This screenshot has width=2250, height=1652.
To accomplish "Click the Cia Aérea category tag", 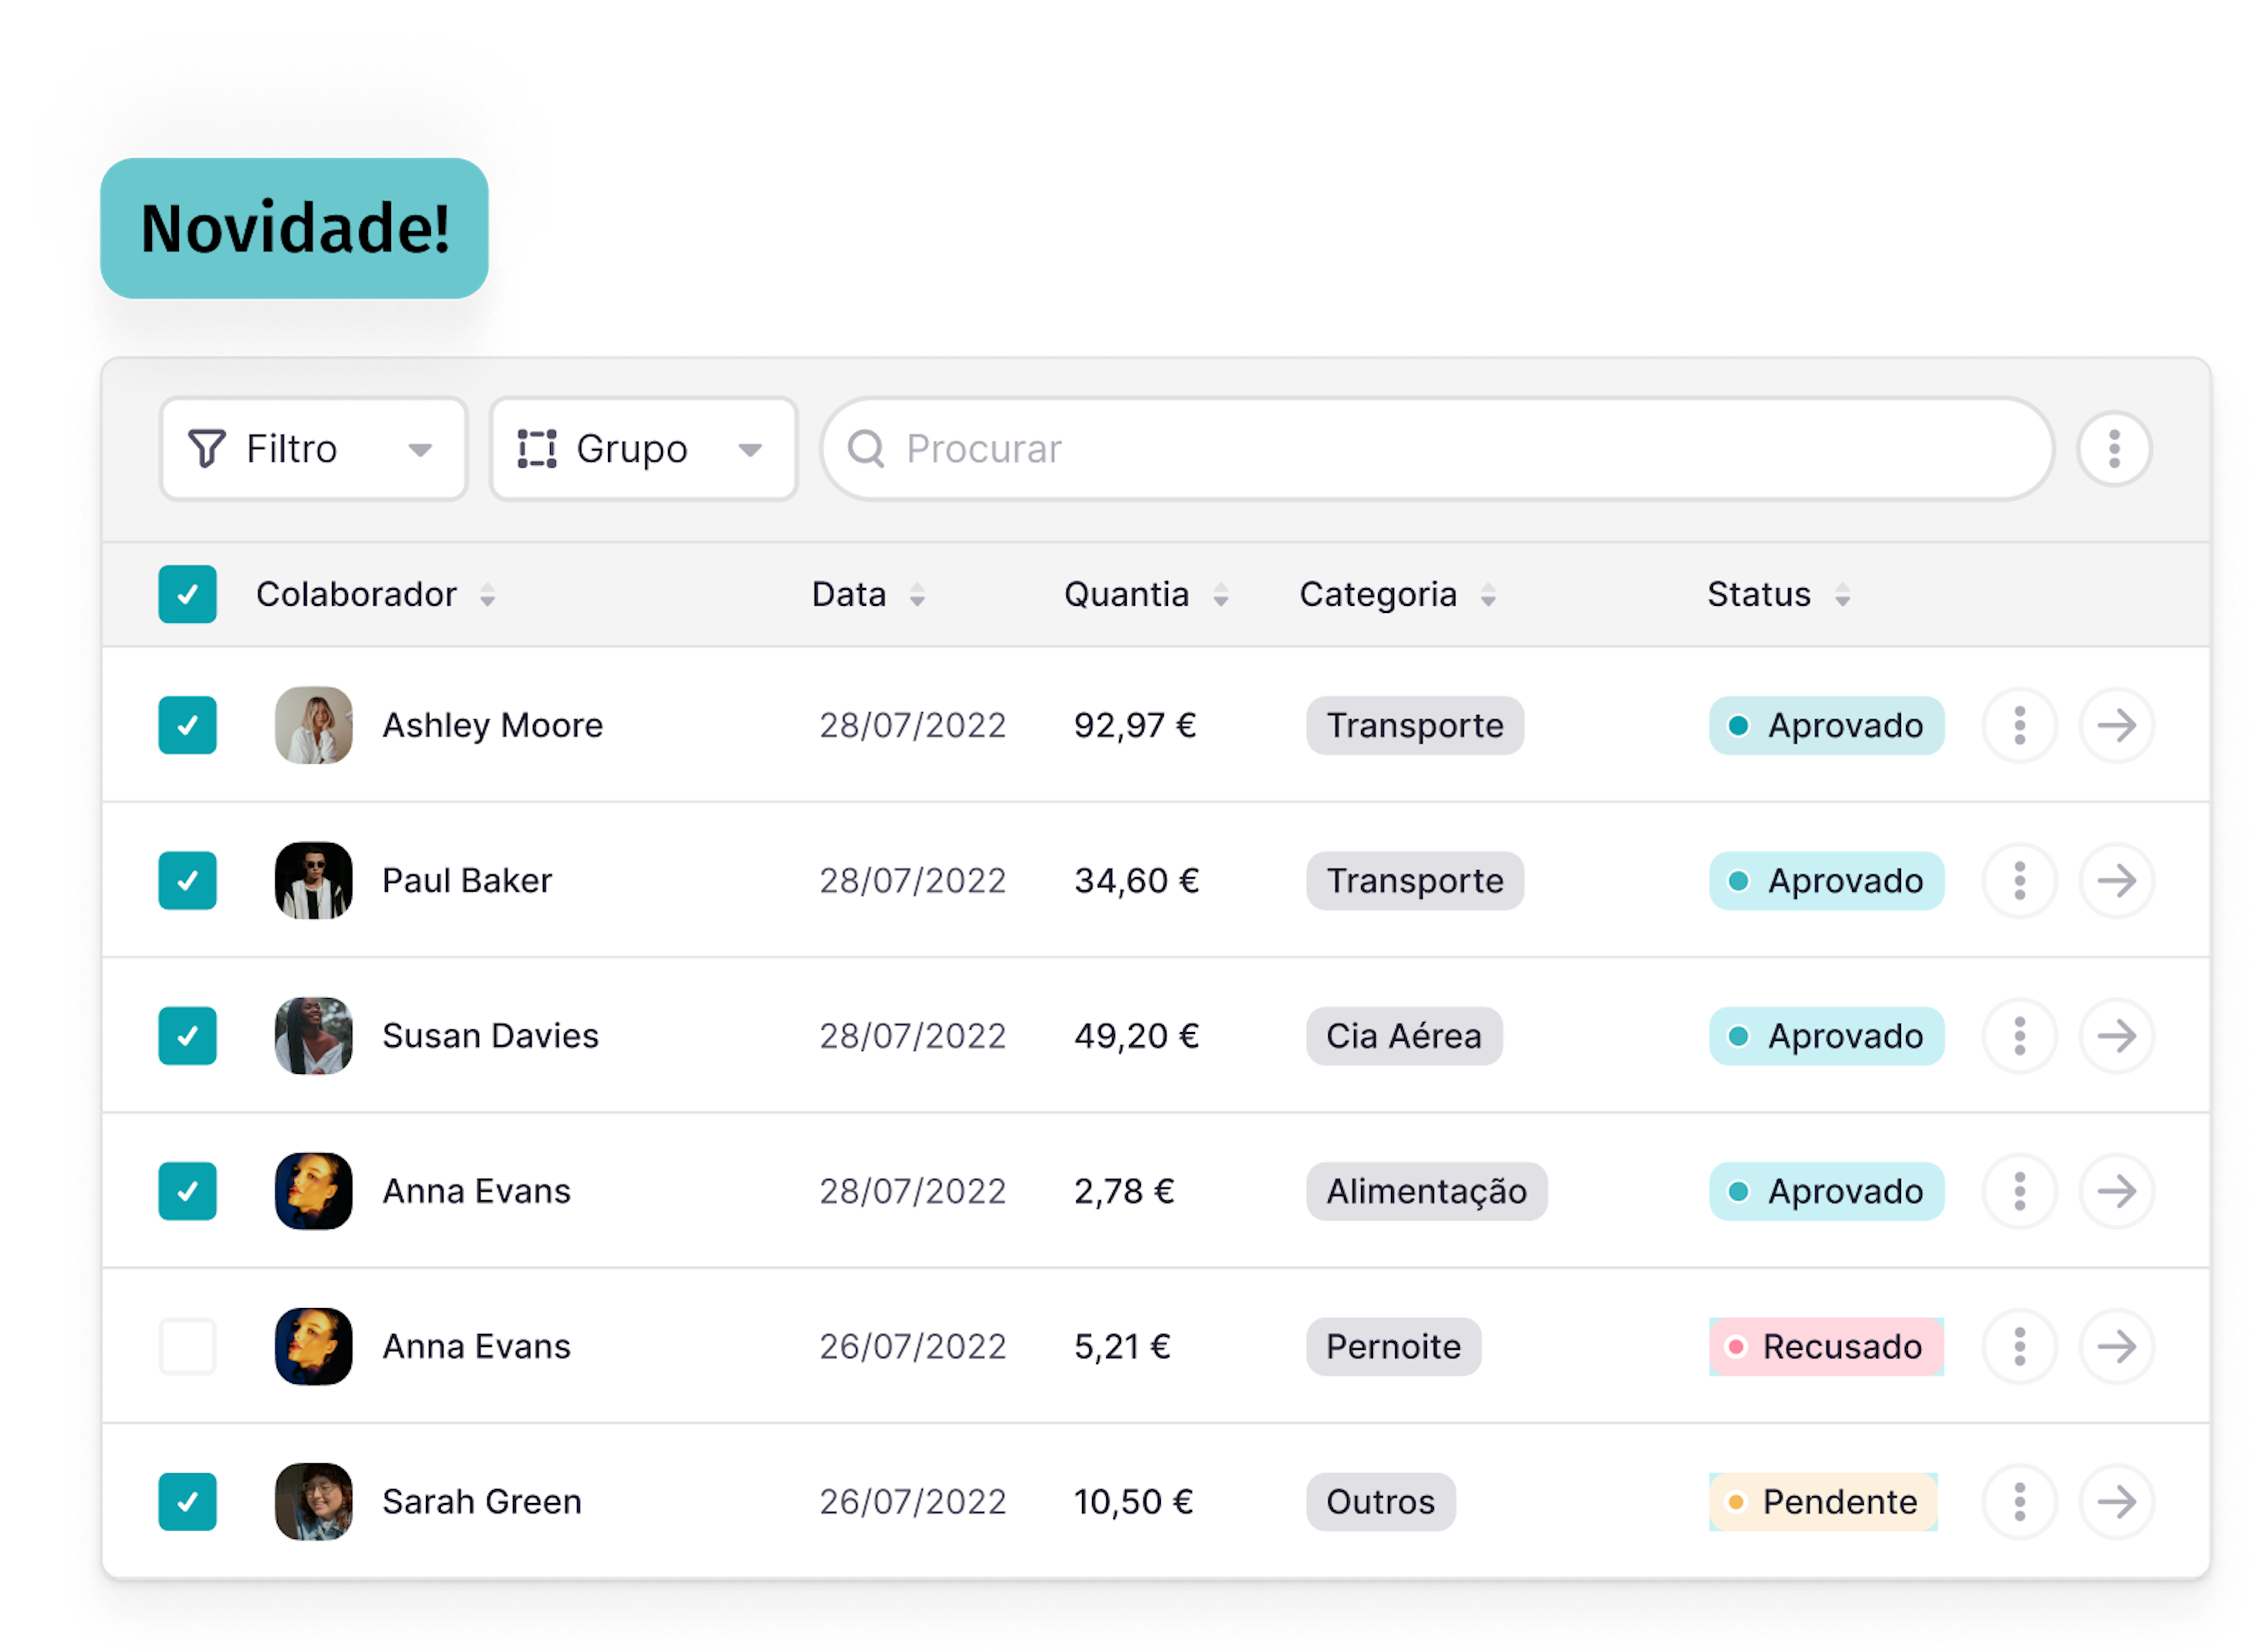I will coord(1403,1035).
